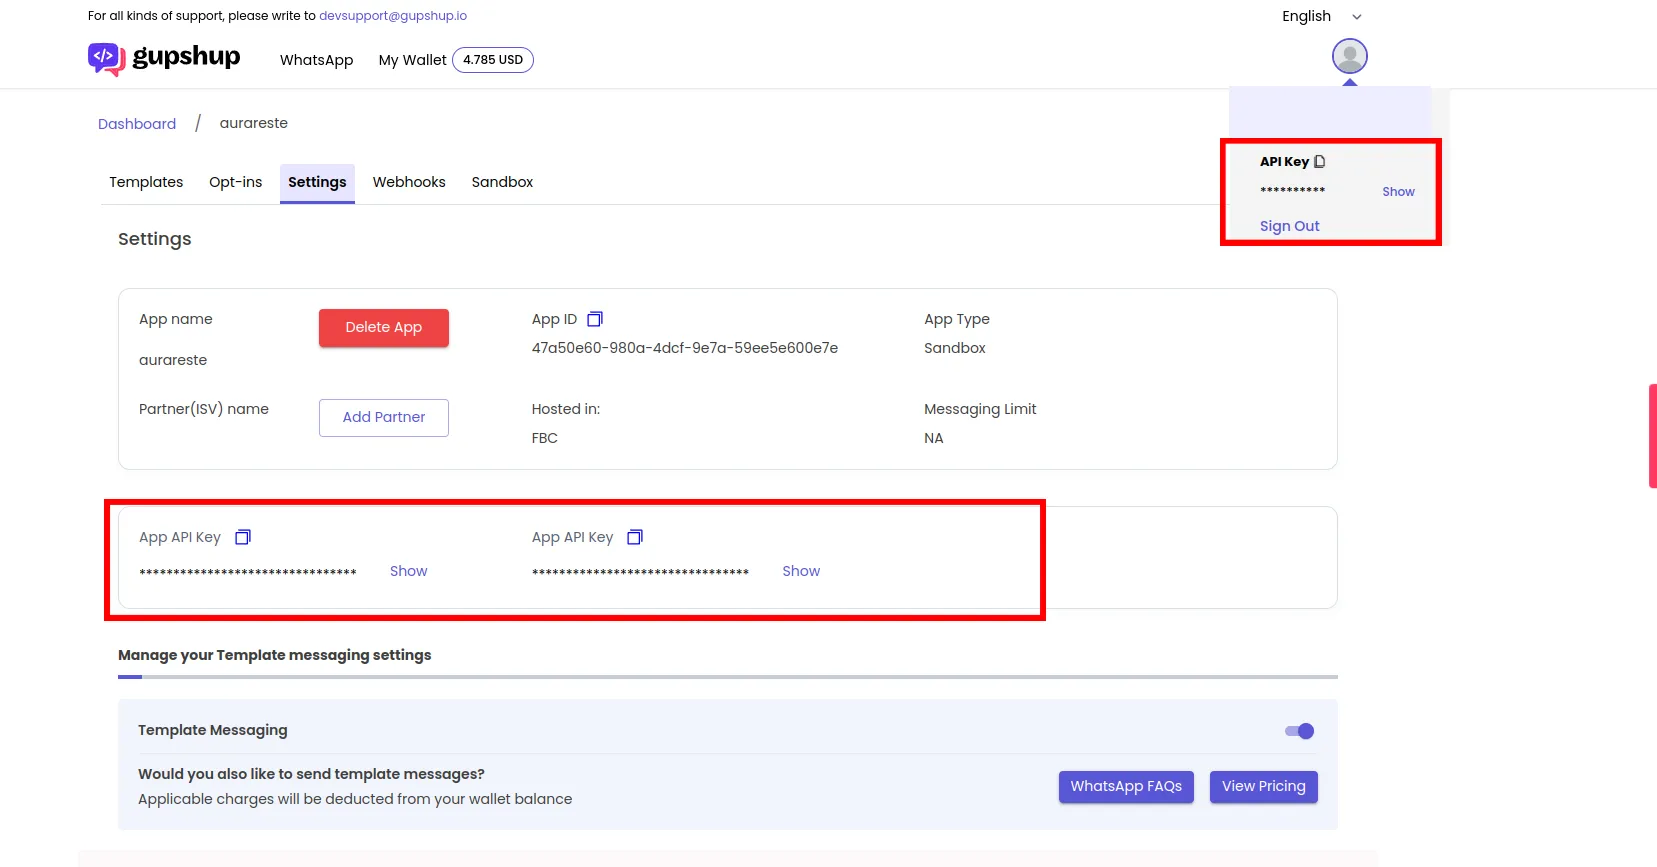Open the user profile avatar

[x=1349, y=56]
